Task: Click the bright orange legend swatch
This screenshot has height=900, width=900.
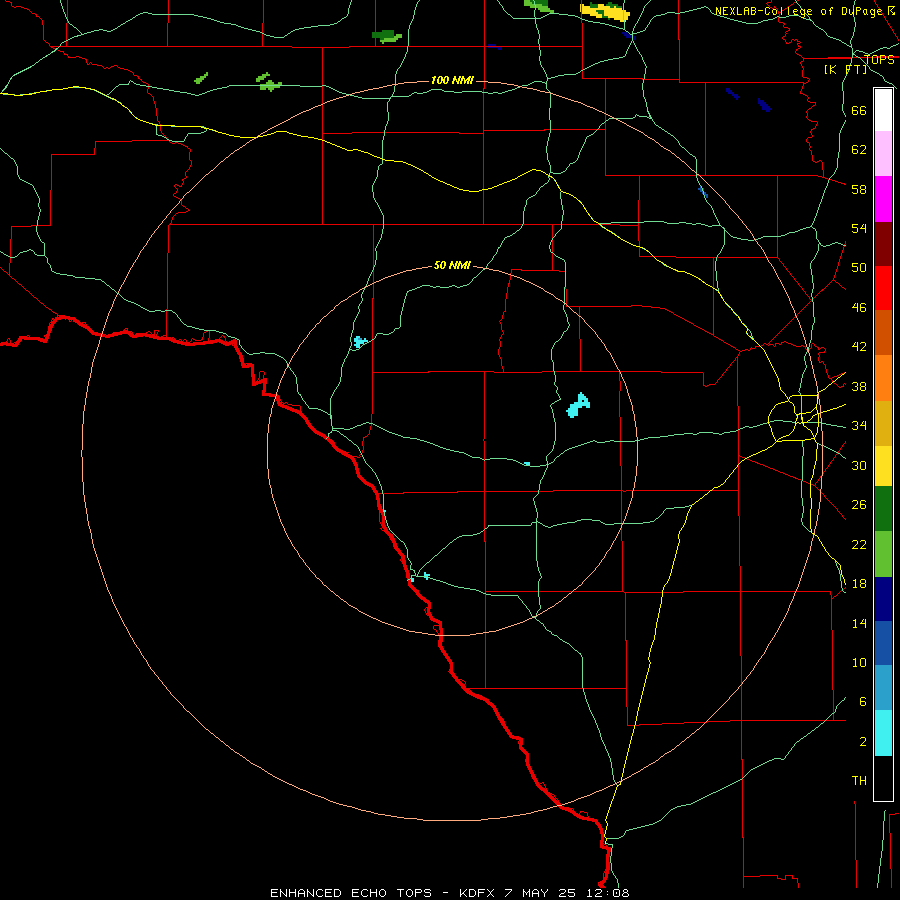Action: tap(883, 378)
